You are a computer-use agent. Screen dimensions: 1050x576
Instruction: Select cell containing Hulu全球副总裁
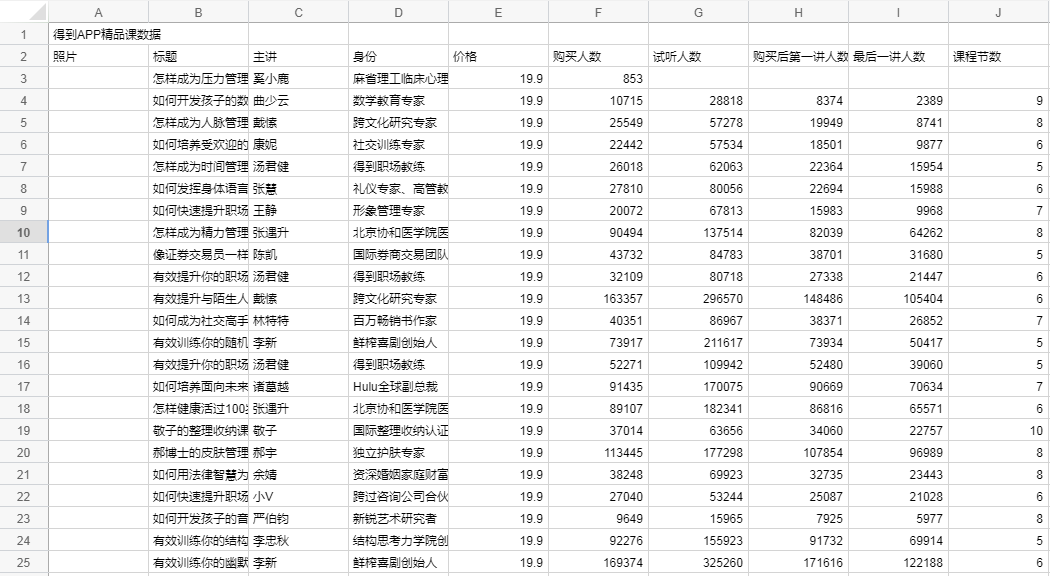(x=398, y=386)
